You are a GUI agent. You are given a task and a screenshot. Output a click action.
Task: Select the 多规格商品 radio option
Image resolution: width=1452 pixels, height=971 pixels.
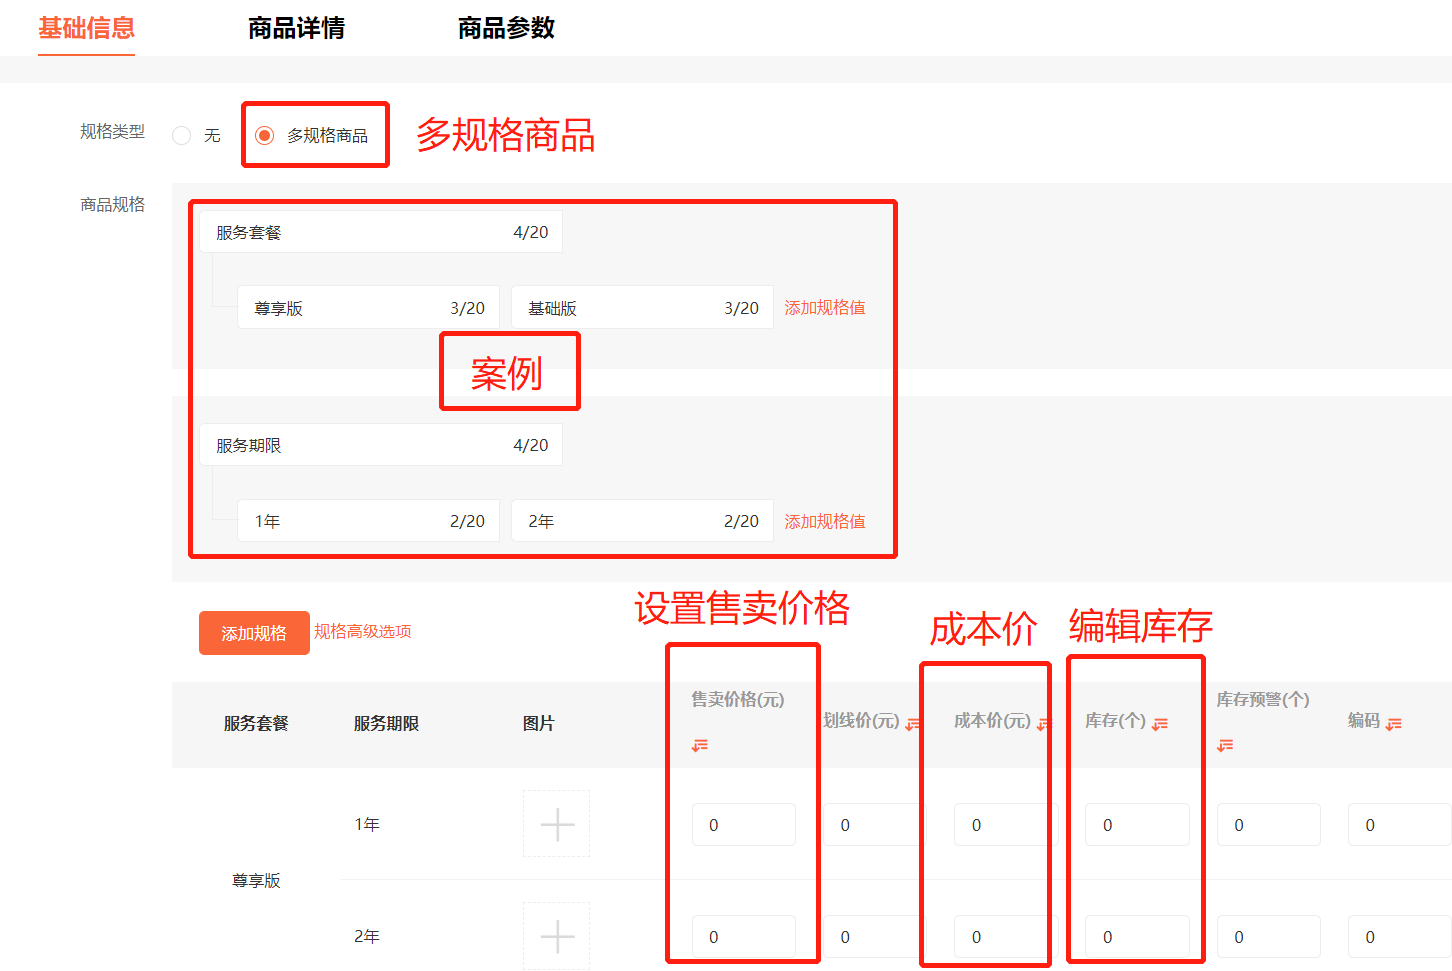tap(265, 135)
